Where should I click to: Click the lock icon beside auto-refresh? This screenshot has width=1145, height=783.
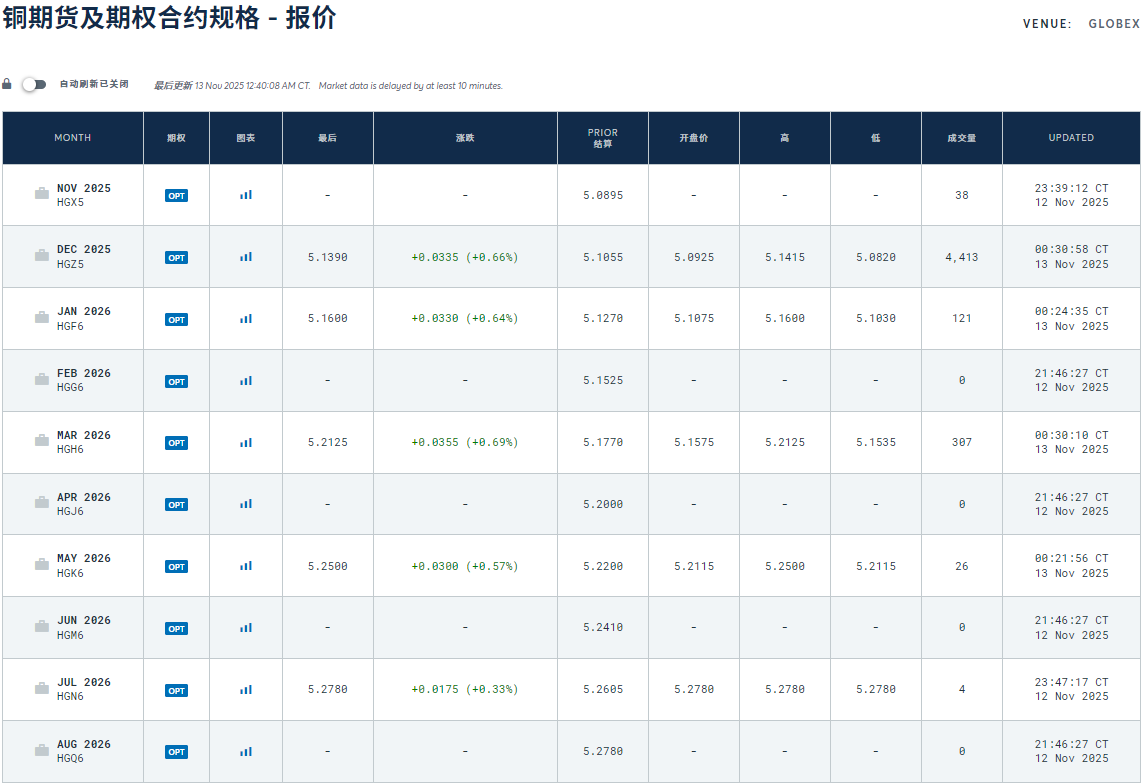[7, 84]
